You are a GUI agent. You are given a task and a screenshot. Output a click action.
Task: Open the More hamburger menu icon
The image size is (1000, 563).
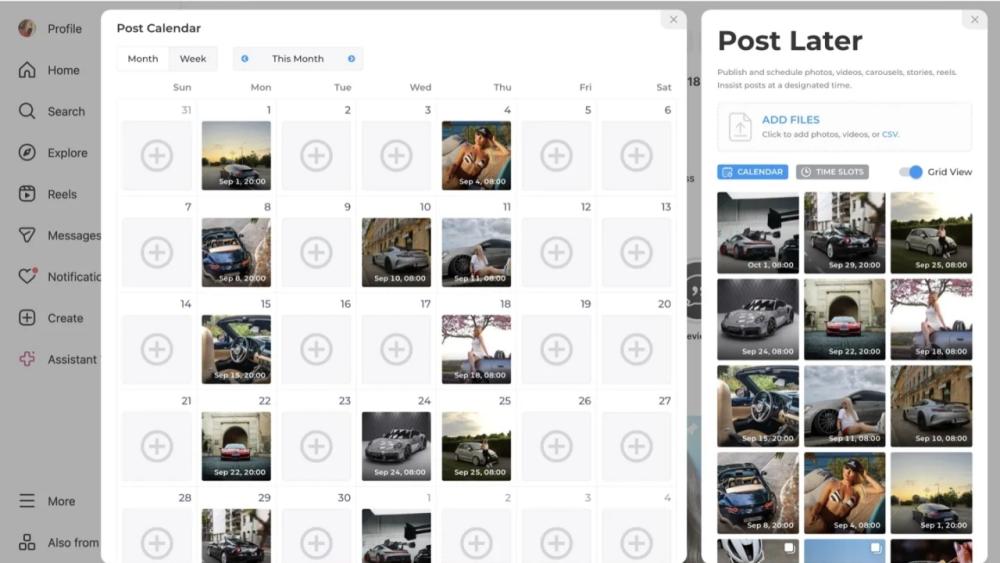click(27, 501)
